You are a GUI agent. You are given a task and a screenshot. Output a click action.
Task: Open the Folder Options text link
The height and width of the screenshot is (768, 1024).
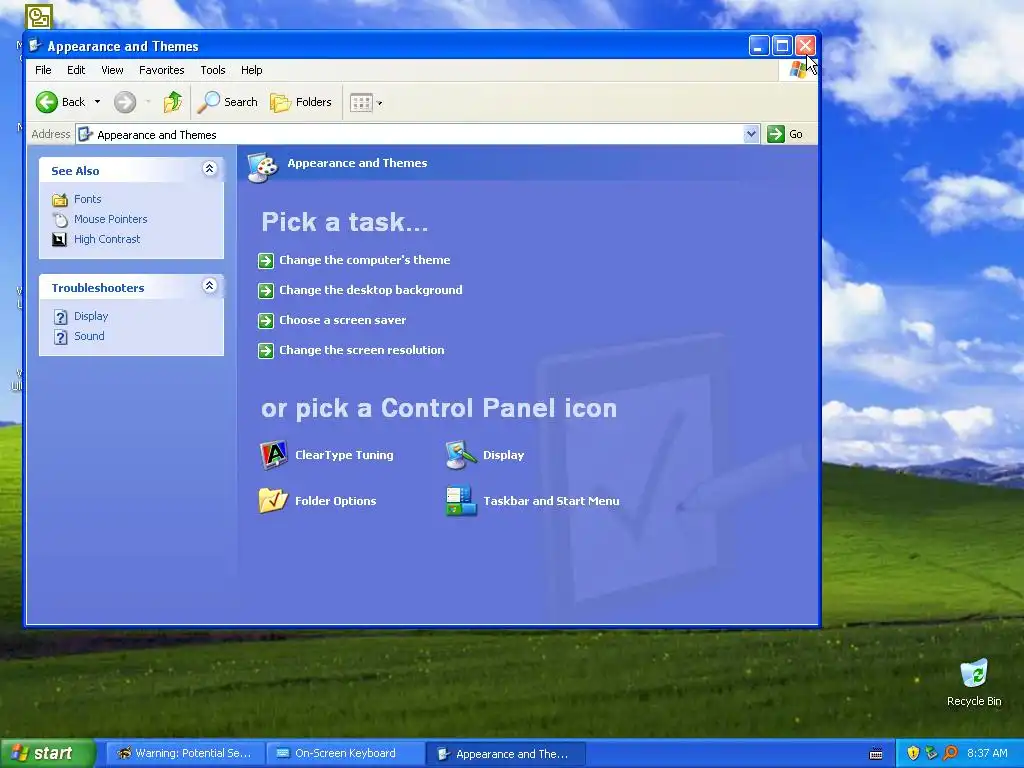pyautogui.click(x=336, y=501)
